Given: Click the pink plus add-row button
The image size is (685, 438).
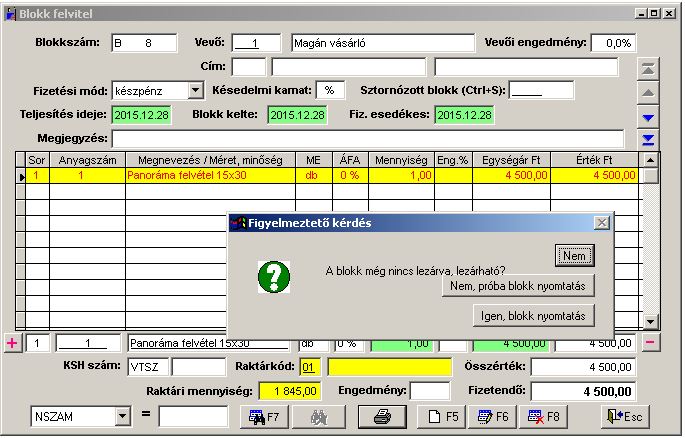Looking at the screenshot, I should click(x=12, y=343).
